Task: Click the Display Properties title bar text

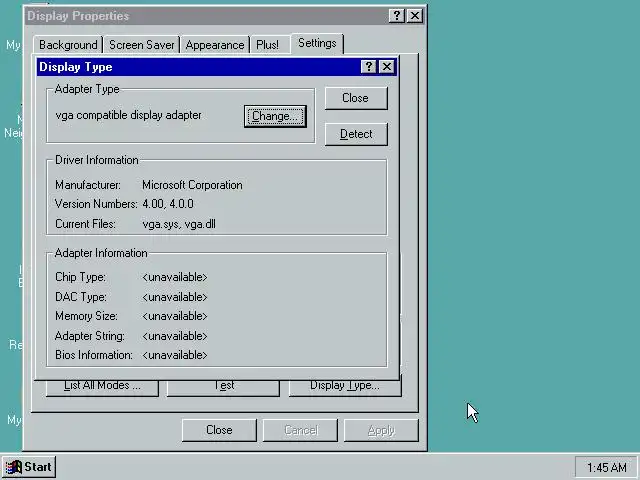Action: tap(78, 16)
